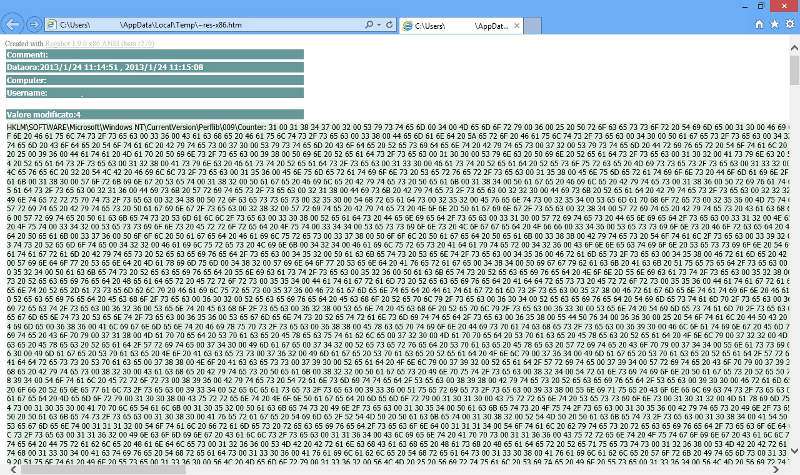800x475 pixels.
Task: Click the 'Username:' header row
Action: 155,93
